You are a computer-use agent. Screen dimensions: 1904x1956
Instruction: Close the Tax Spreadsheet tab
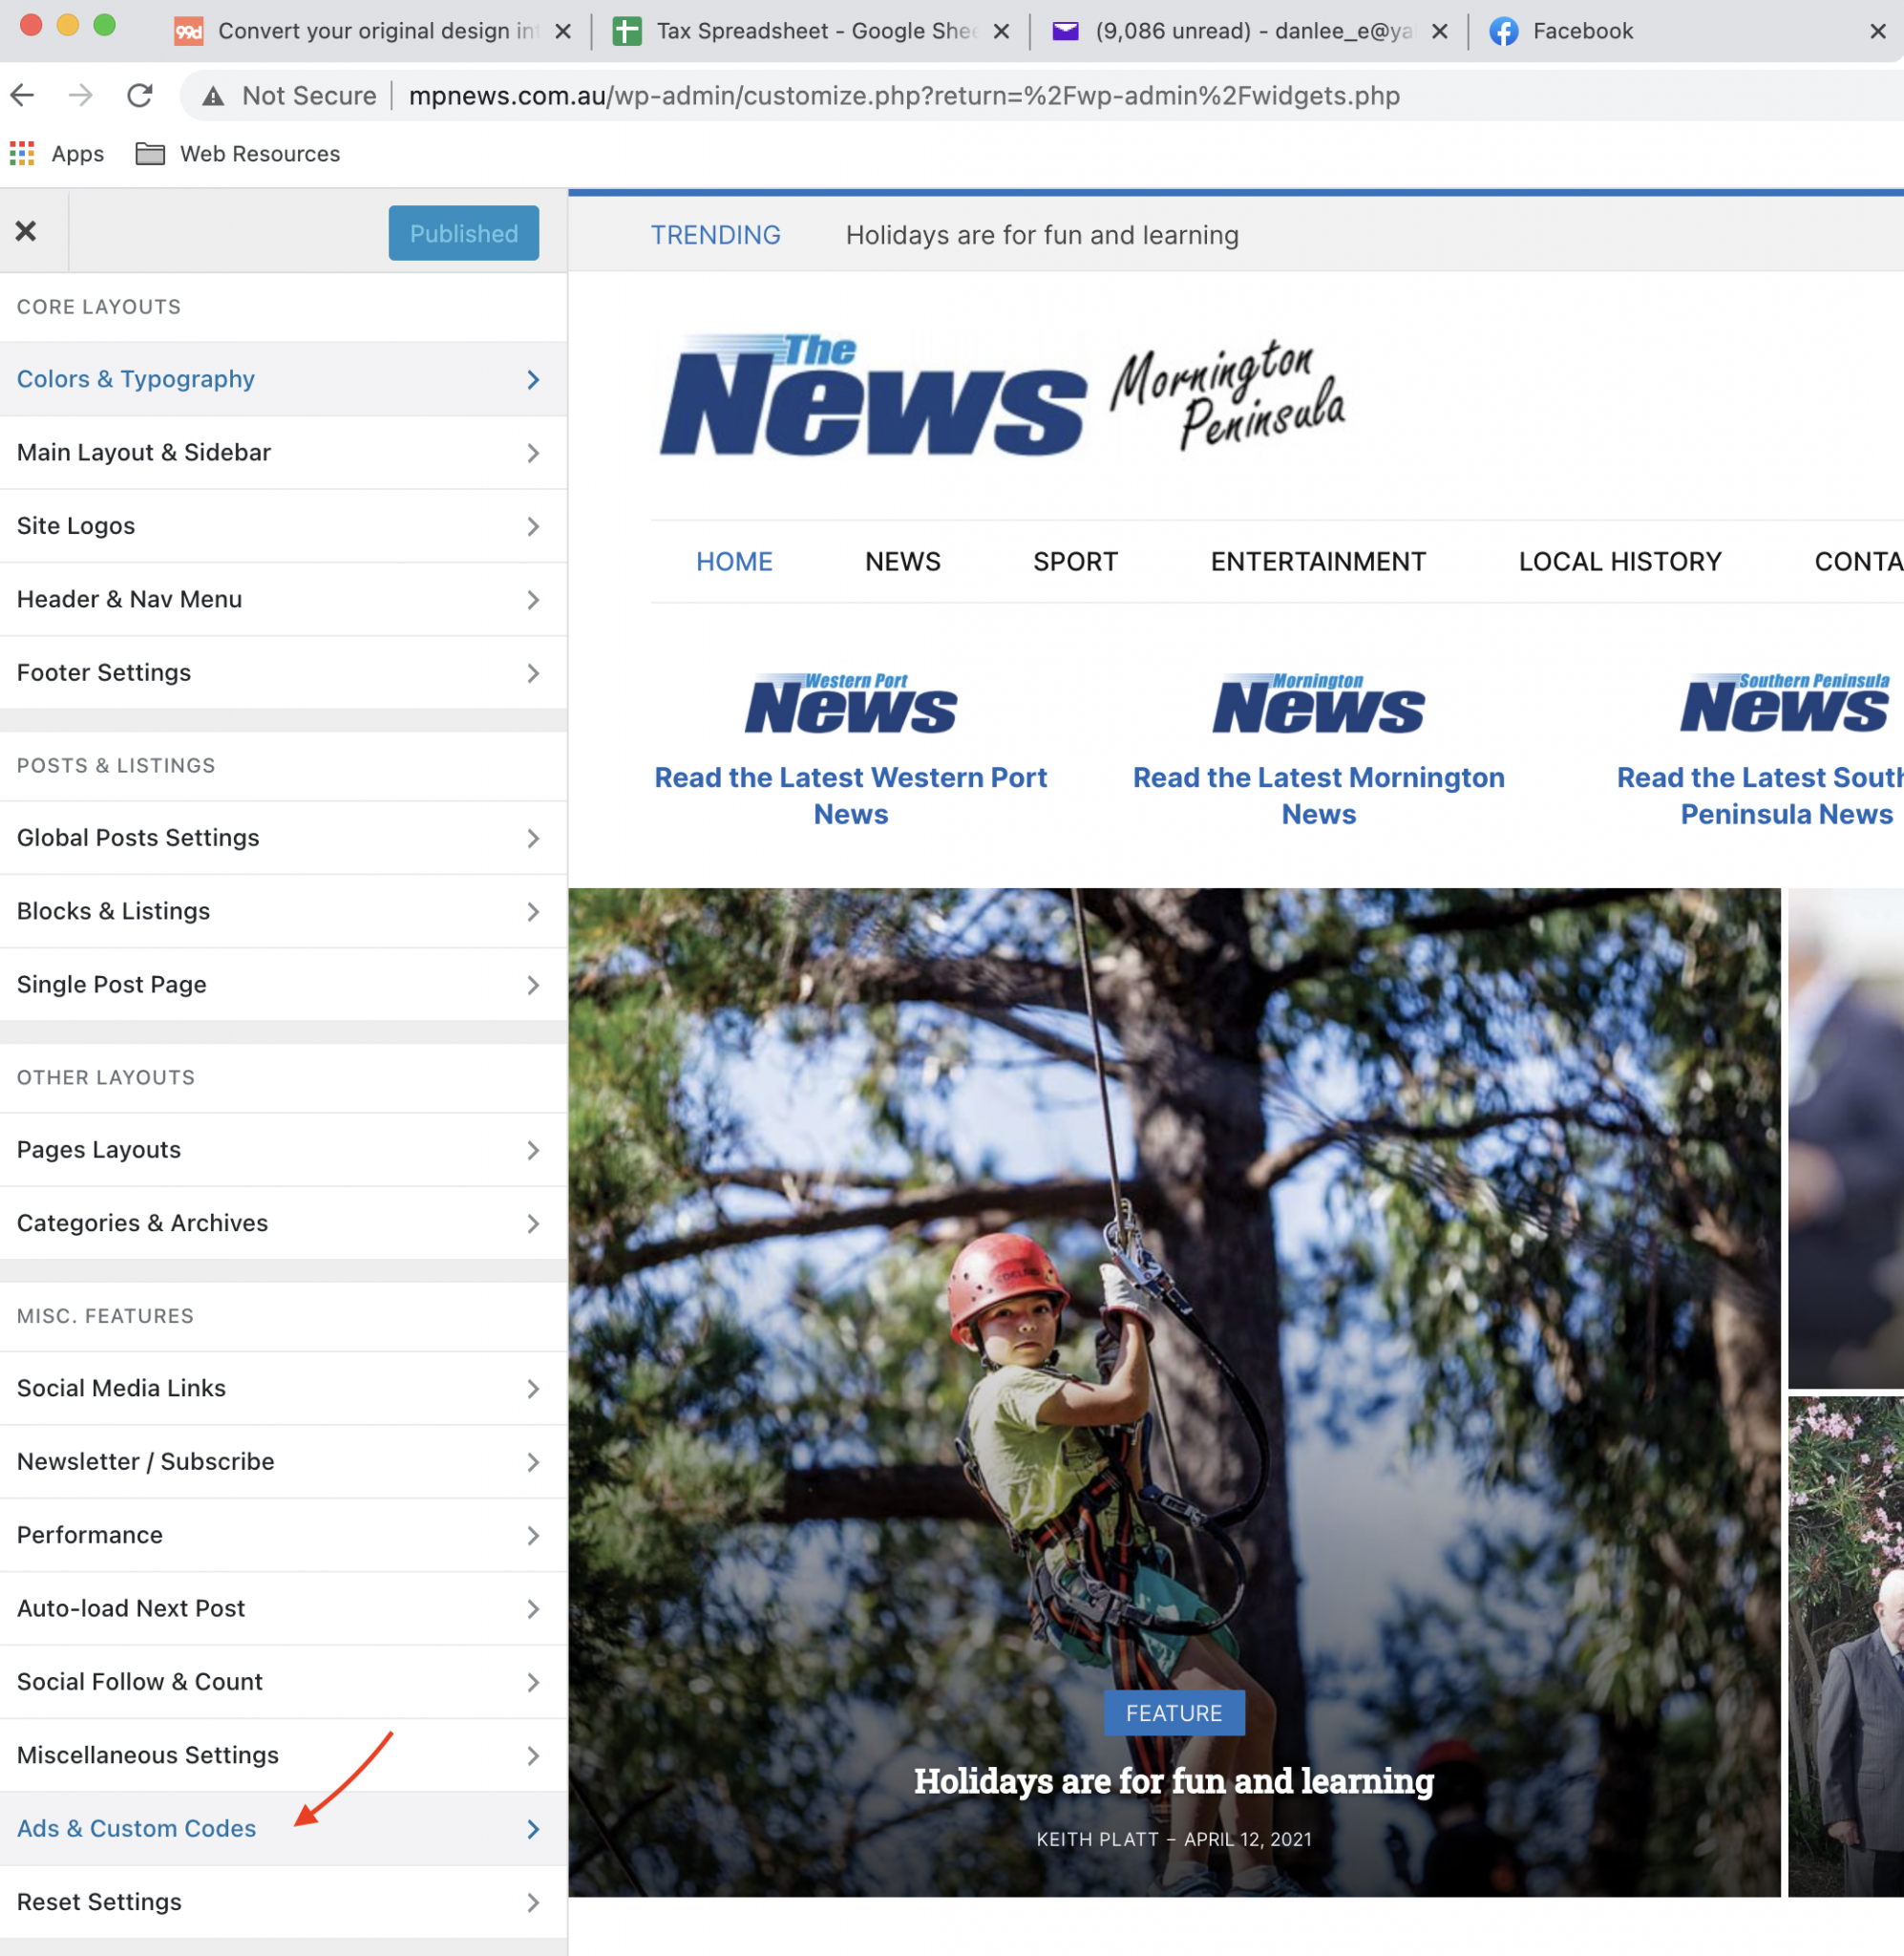pos(1001,32)
